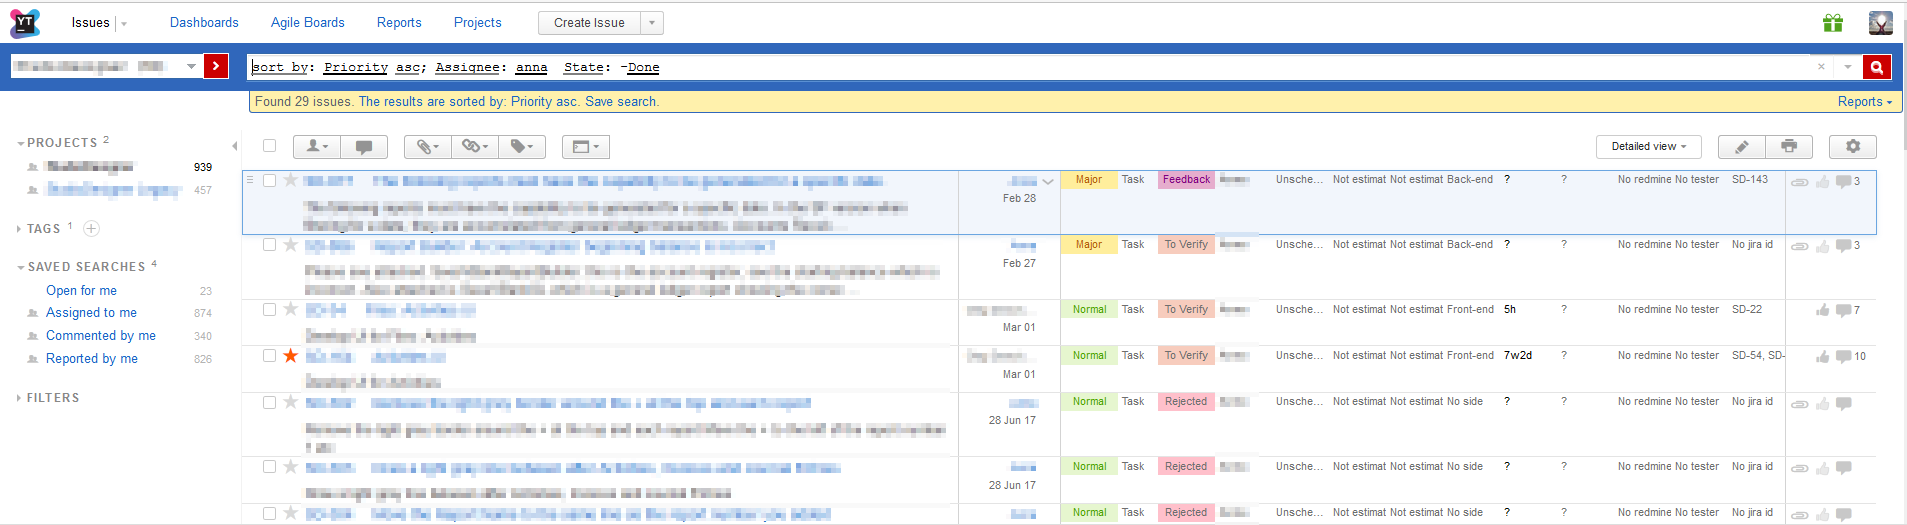Image resolution: width=1907 pixels, height=525 pixels.
Task: Clear the search query with X
Action: tap(1821, 67)
